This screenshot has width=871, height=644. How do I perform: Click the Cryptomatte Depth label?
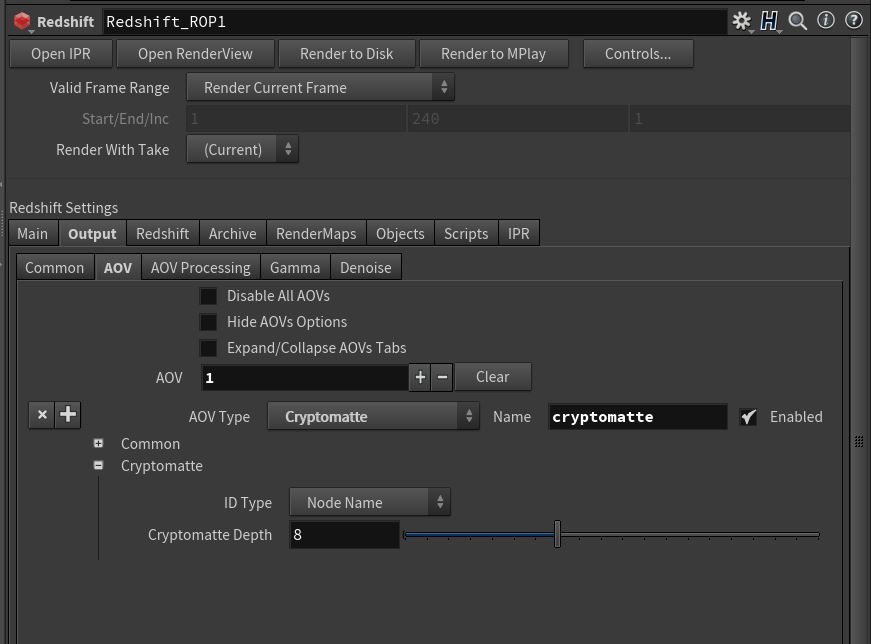tap(210, 535)
